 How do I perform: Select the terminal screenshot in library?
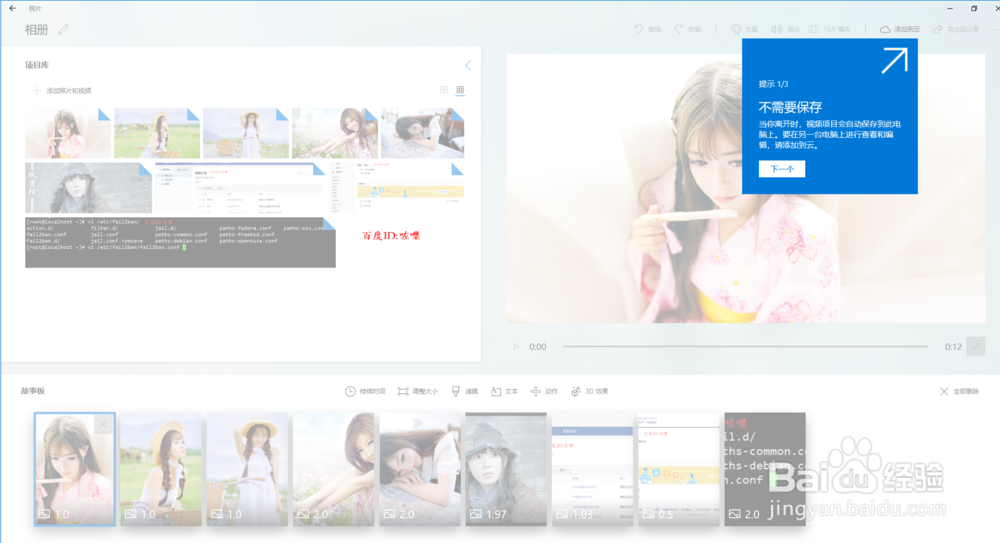click(x=180, y=242)
